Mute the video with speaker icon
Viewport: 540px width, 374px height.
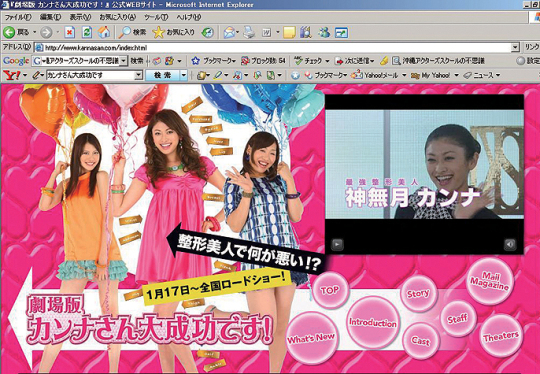pyautogui.click(x=510, y=245)
